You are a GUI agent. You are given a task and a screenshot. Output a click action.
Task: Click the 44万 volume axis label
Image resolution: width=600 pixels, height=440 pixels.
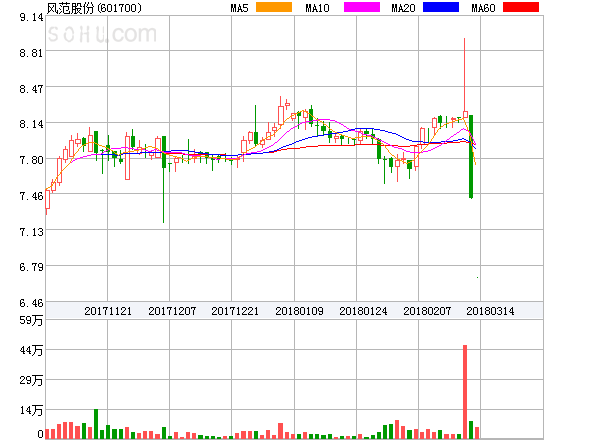tap(31, 350)
